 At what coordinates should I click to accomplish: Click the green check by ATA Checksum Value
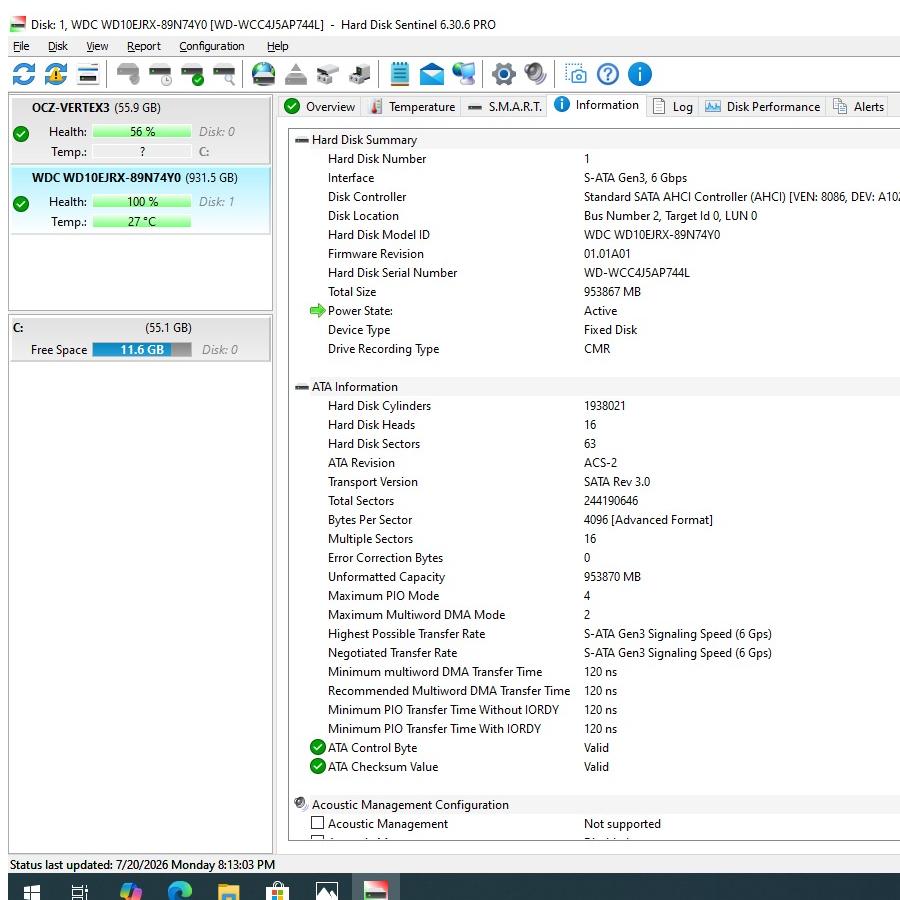[317, 766]
